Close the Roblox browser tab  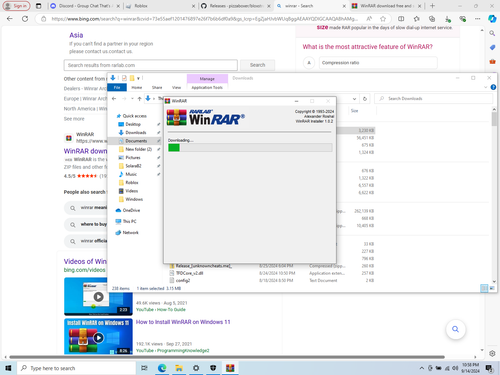point(194,6)
